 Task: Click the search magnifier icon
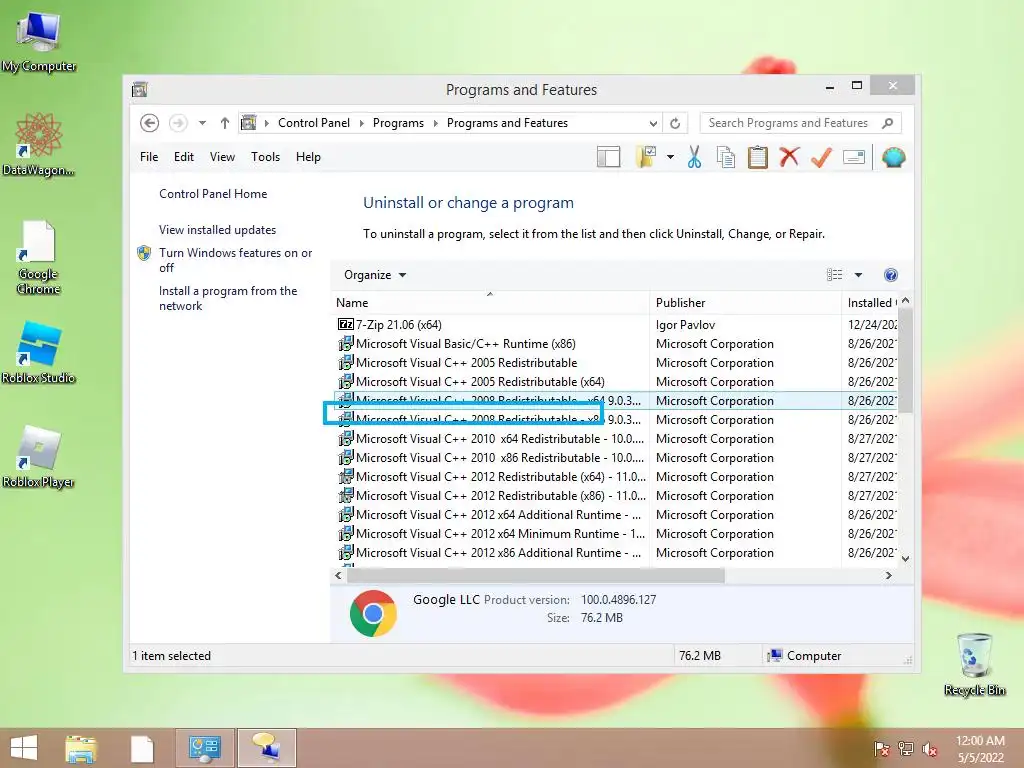(888, 123)
